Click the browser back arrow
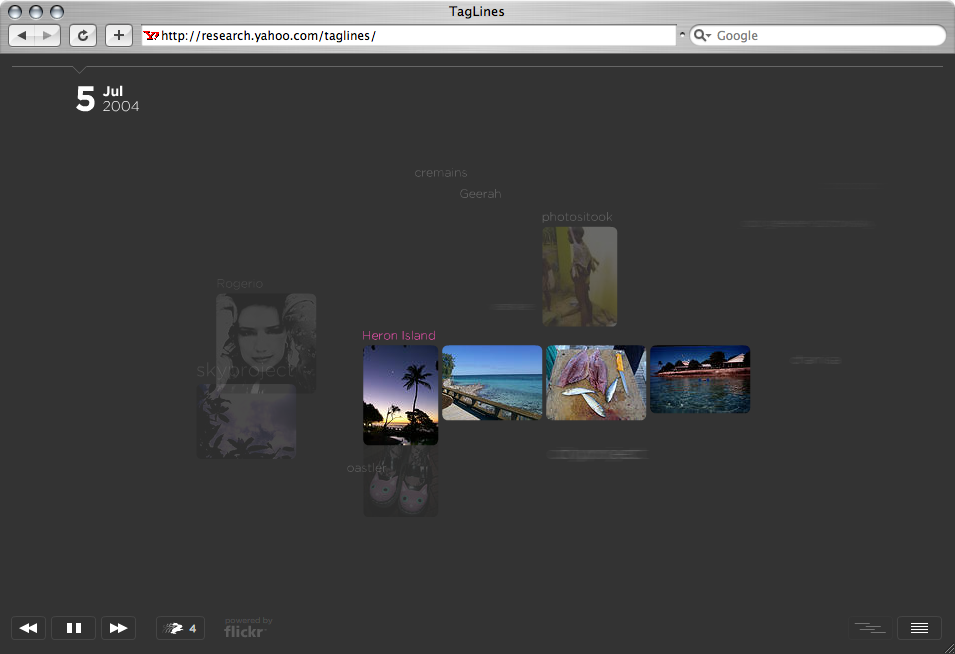The image size is (955, 654). click(x=23, y=36)
